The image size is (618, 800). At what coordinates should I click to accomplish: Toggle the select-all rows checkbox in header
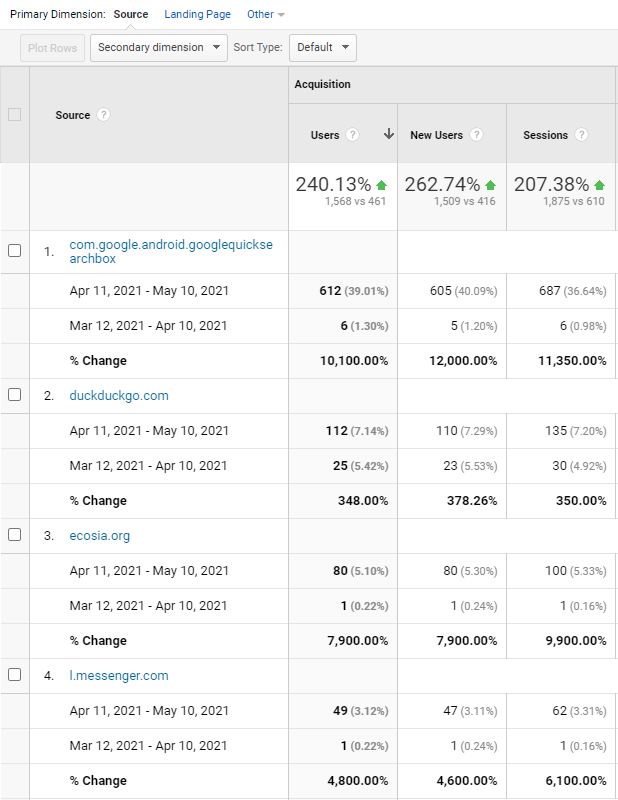point(14,115)
